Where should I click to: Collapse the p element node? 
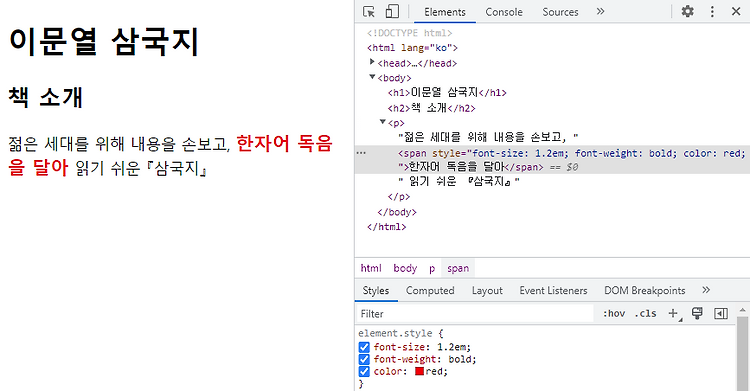[x=383, y=122]
